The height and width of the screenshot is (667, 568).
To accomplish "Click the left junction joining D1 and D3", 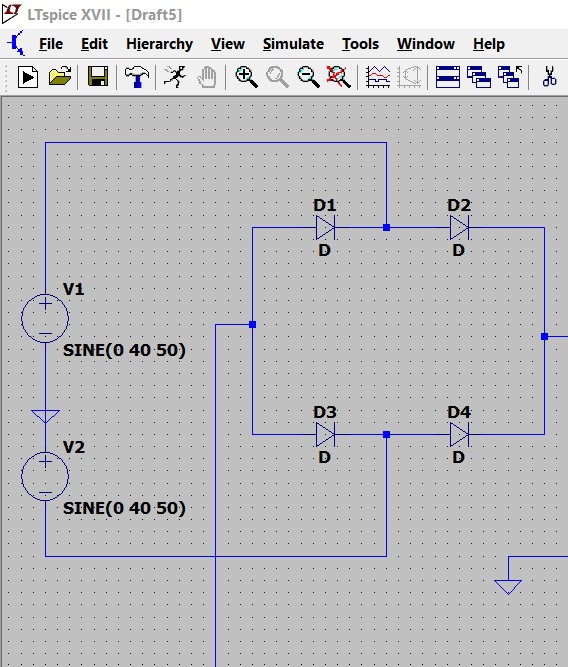I will 252,325.
